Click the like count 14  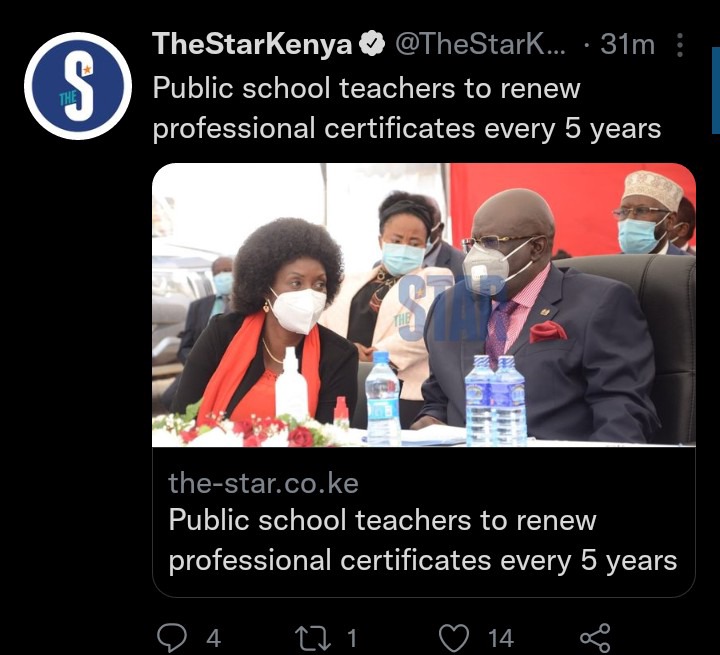point(501,638)
